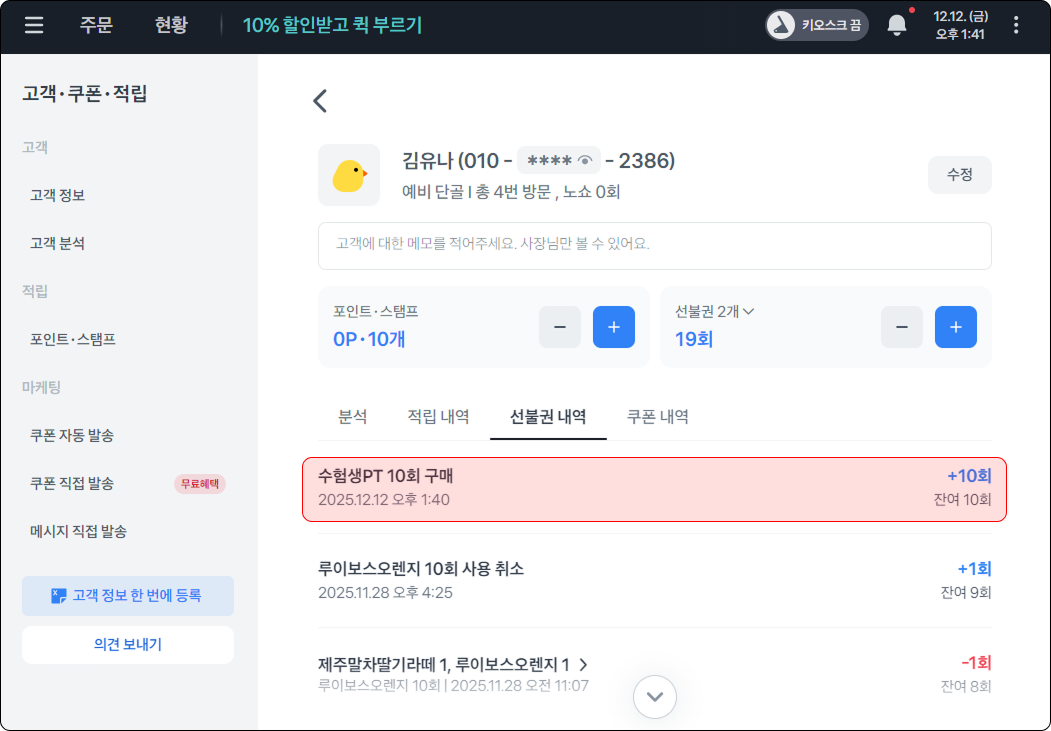Viewport: 1051px width, 731px height.
Task: Click the 수정 edit button
Action: [x=959, y=174]
